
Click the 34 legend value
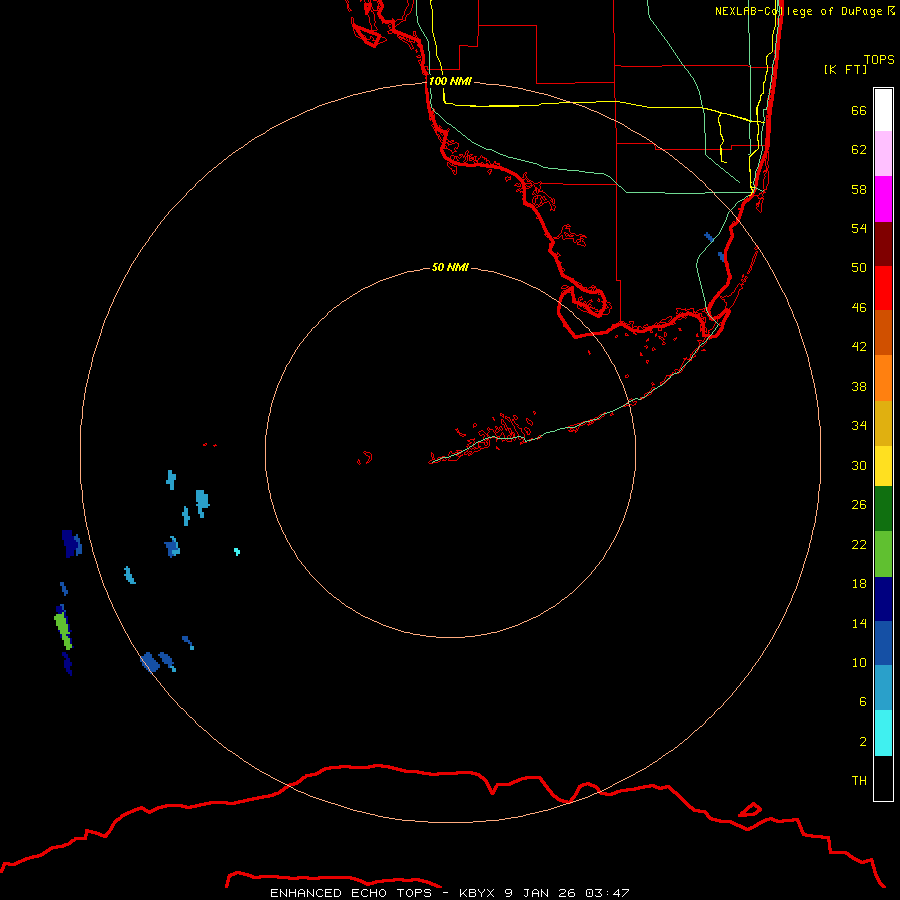click(859, 425)
